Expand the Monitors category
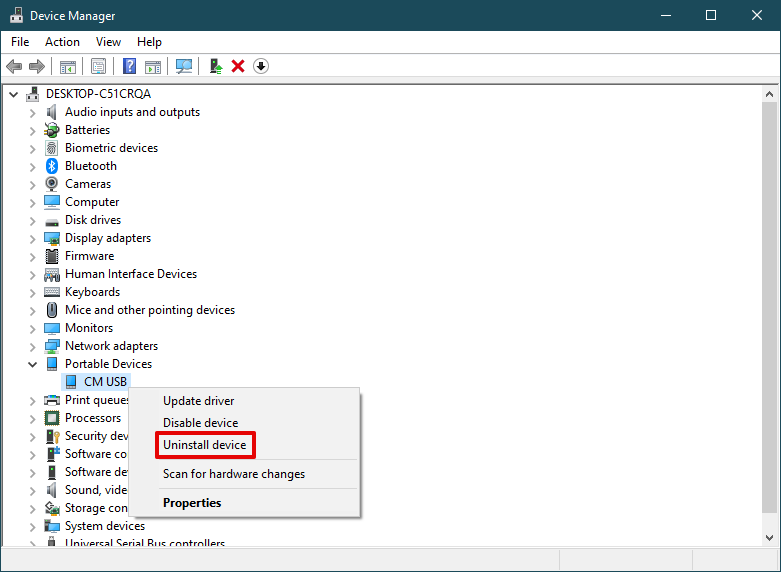The height and width of the screenshot is (572, 781). [32, 328]
